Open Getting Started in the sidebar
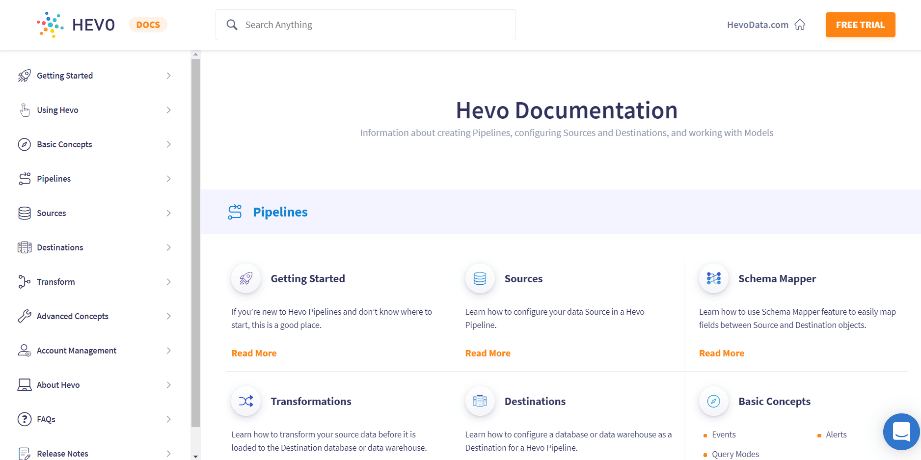 tap(65, 76)
